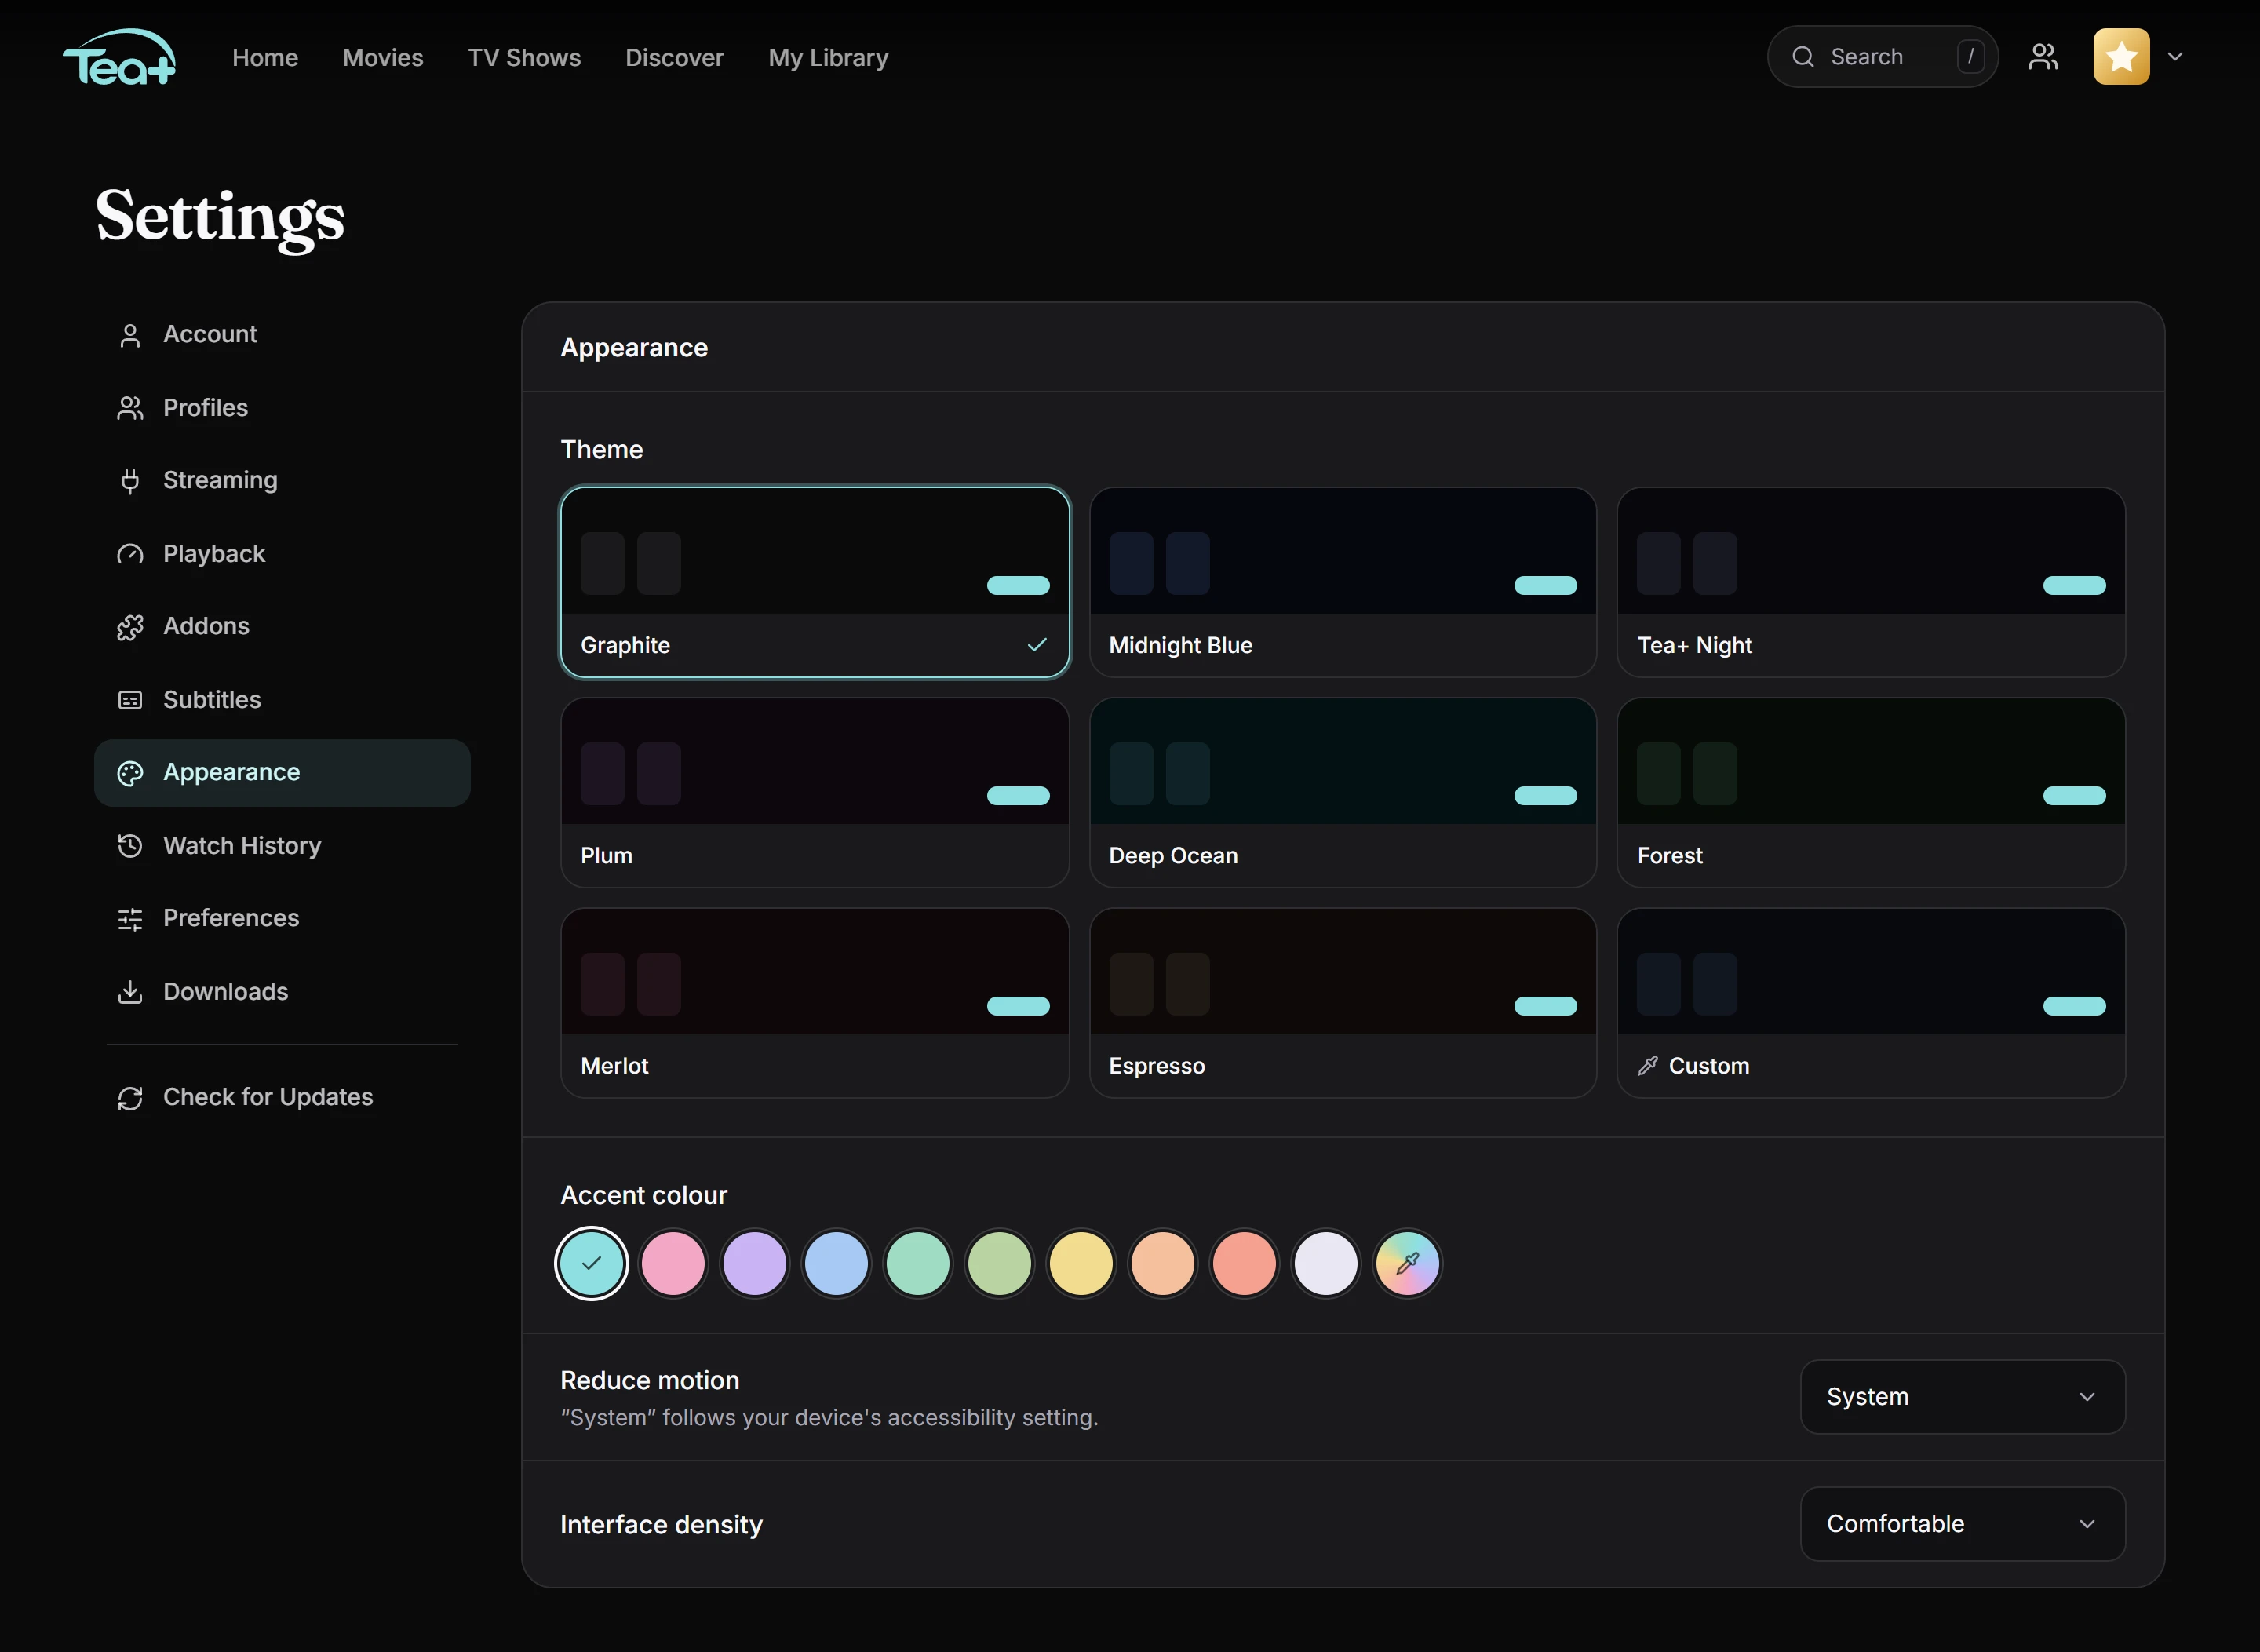Click the Watch History clock icon

pyautogui.click(x=130, y=846)
